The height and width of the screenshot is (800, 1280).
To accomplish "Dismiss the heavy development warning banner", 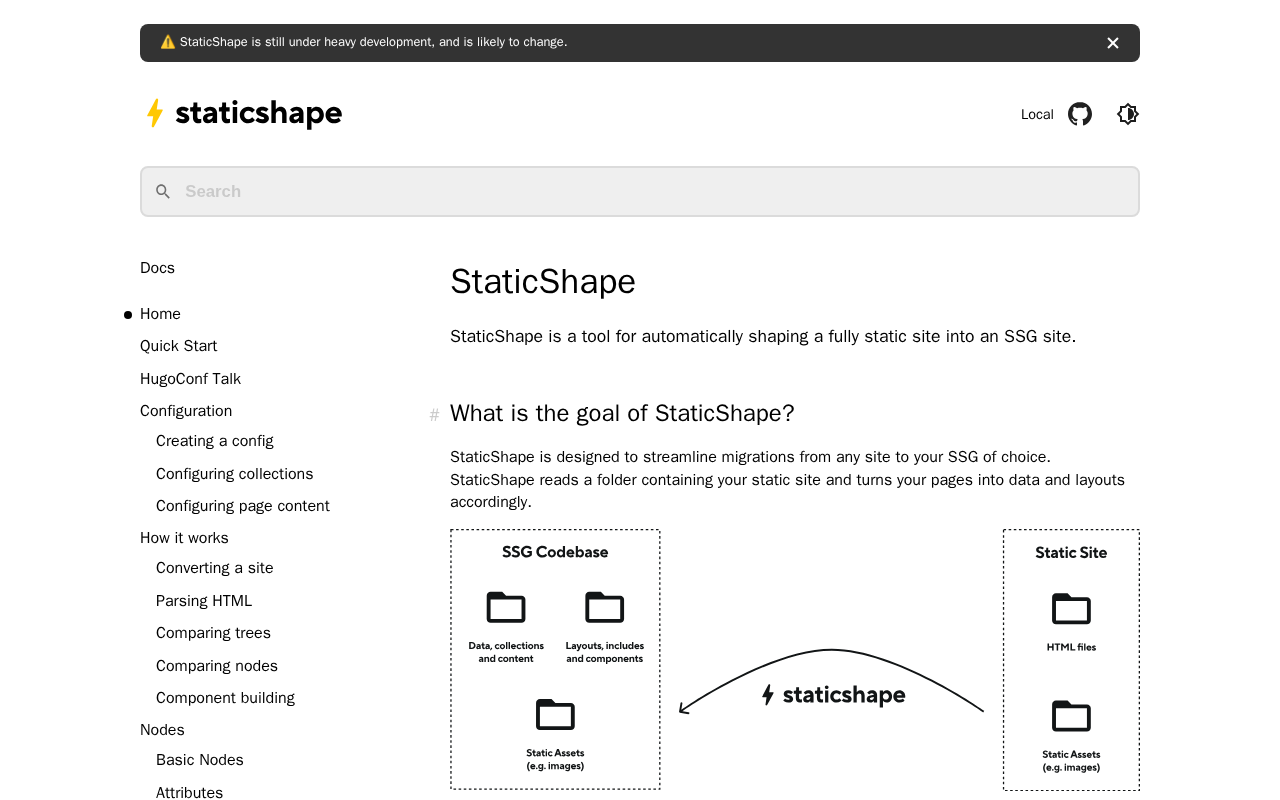I will 1113,43.
